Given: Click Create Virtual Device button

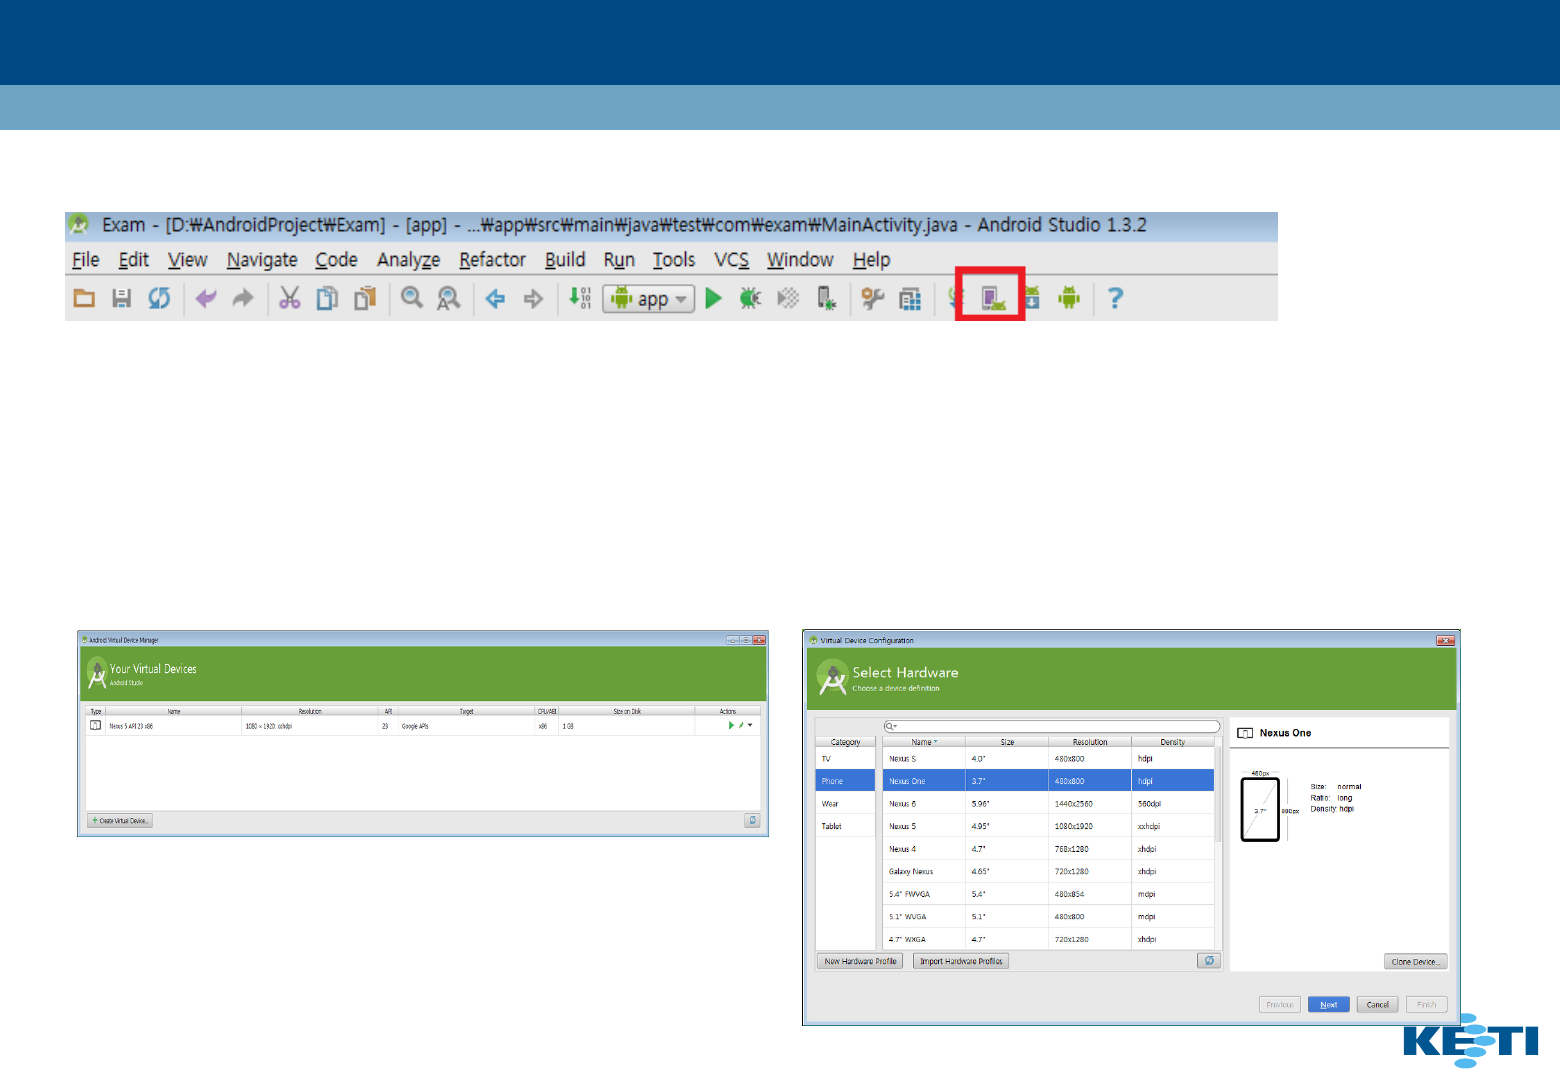Looking at the screenshot, I should (x=120, y=821).
